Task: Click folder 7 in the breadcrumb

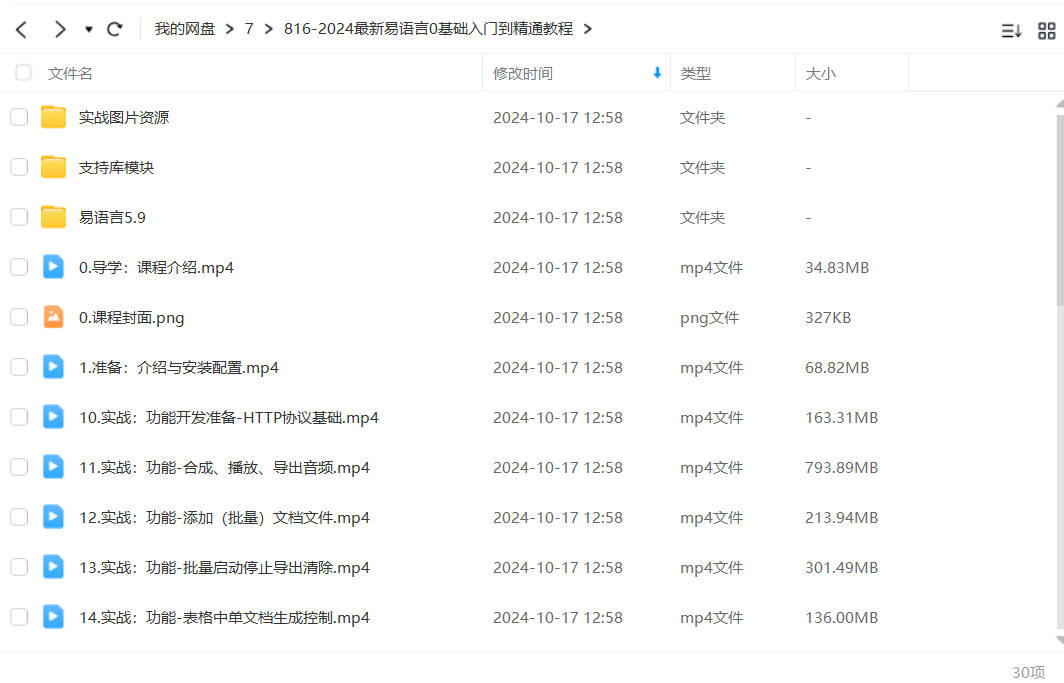Action: 249,28
